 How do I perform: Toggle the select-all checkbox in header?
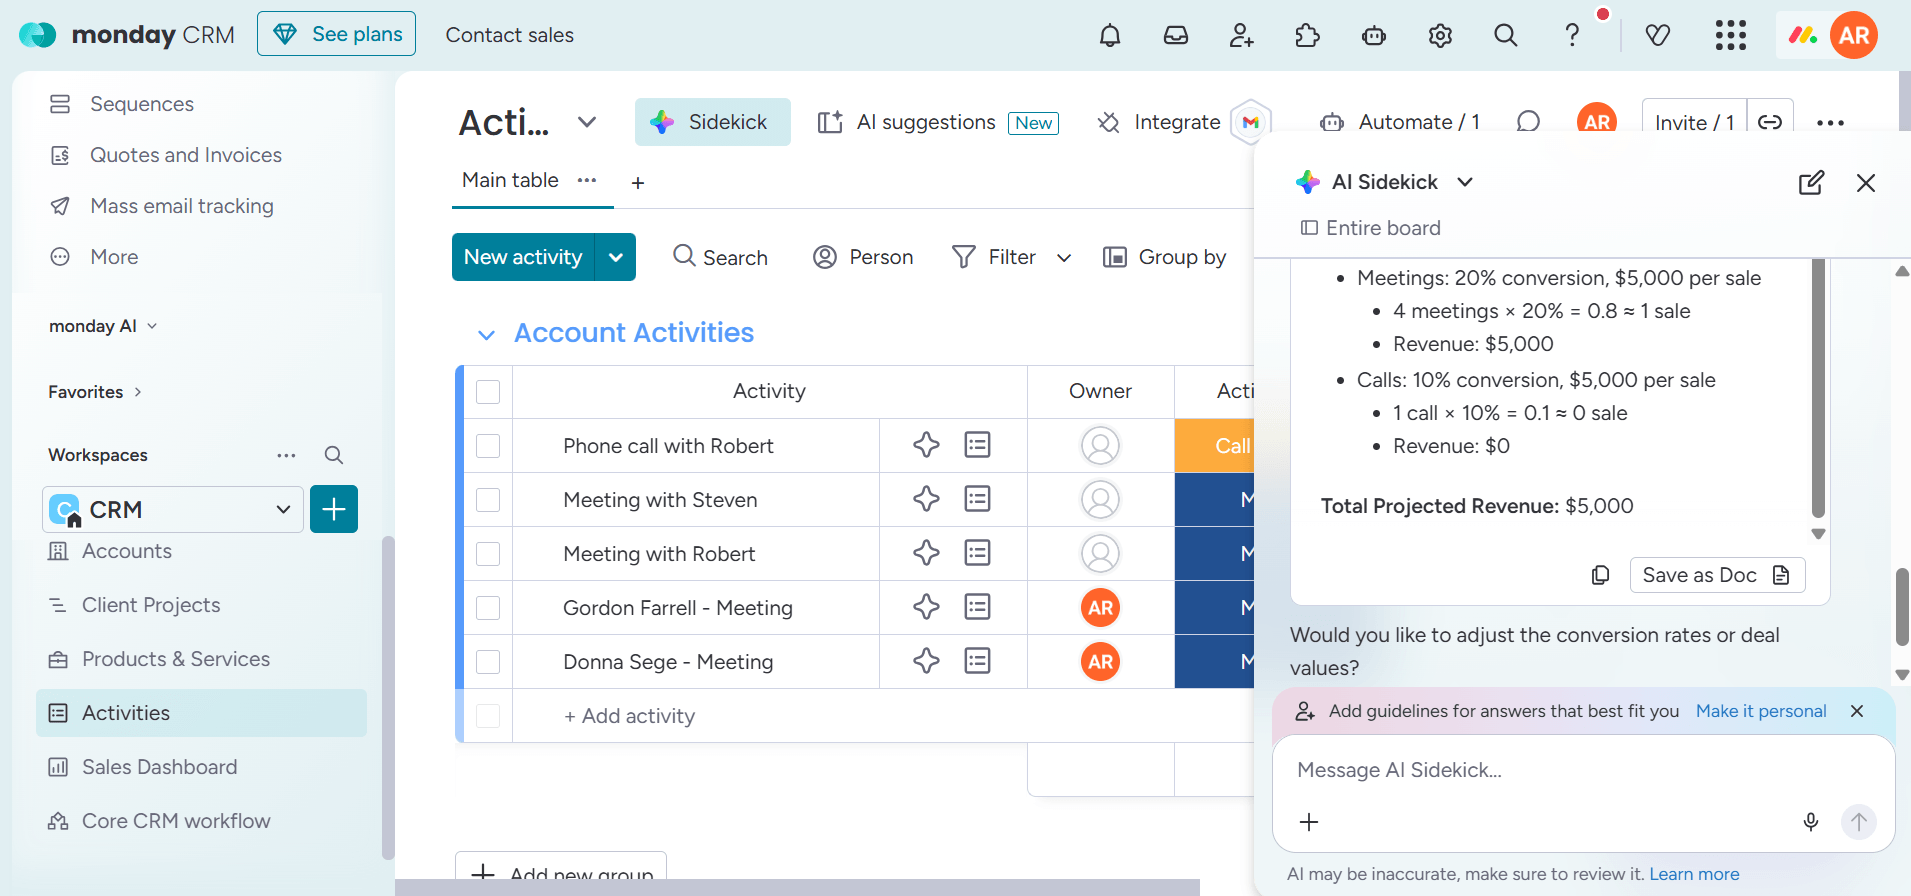488,392
